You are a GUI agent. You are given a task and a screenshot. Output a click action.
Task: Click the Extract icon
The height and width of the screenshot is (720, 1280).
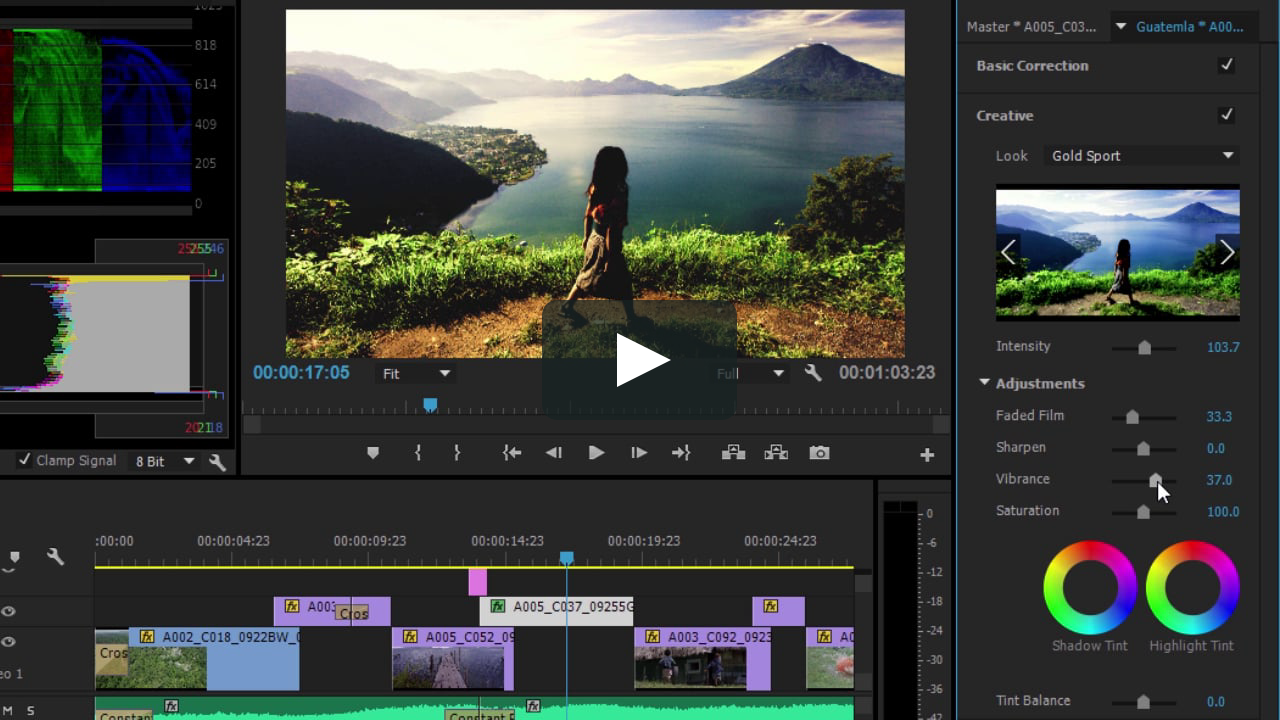click(776, 453)
